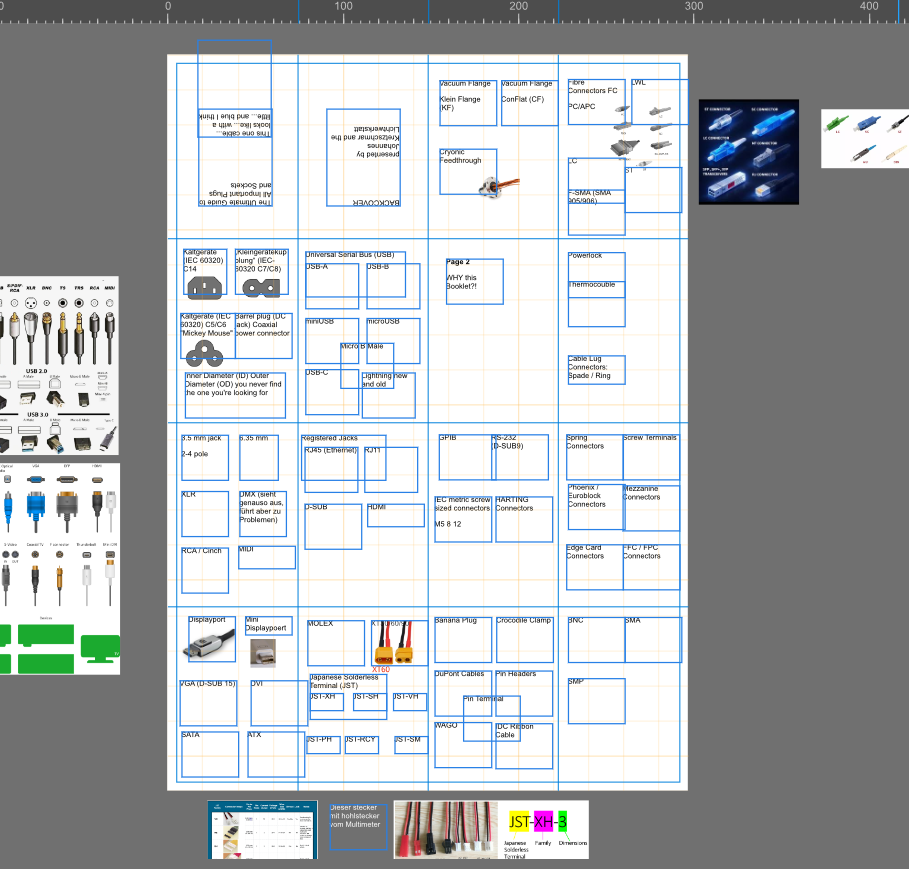This screenshot has width=909, height=869.
Task: Select the 'Klein Flange (KF)' text frame
Action: click(468, 103)
